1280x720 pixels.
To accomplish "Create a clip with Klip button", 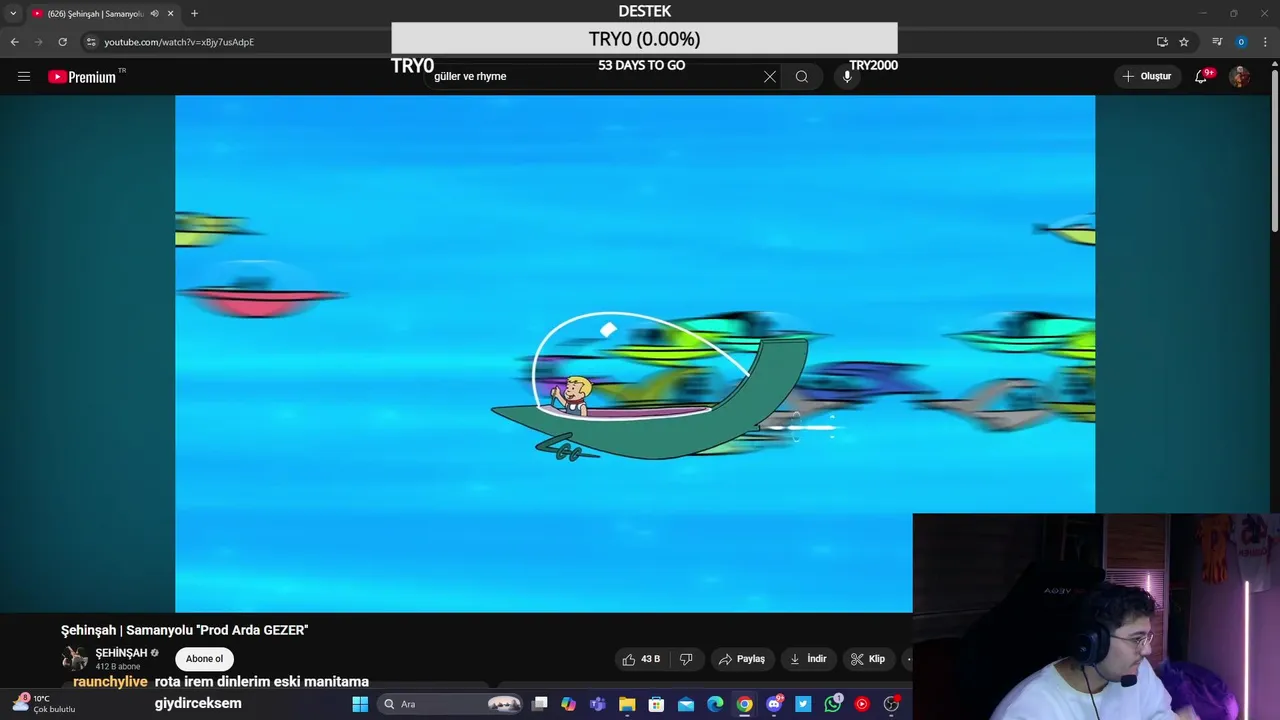I will [868, 659].
